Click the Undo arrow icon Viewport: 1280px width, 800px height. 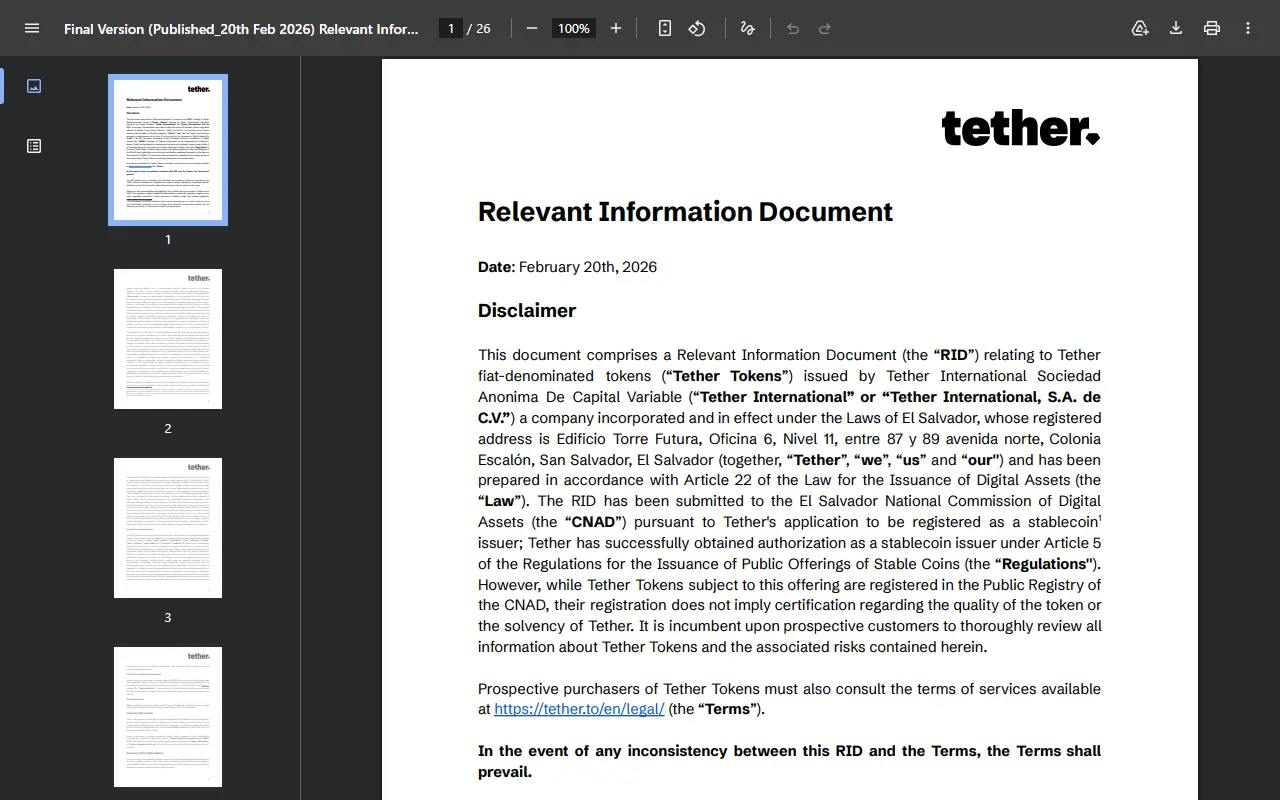[x=793, y=28]
